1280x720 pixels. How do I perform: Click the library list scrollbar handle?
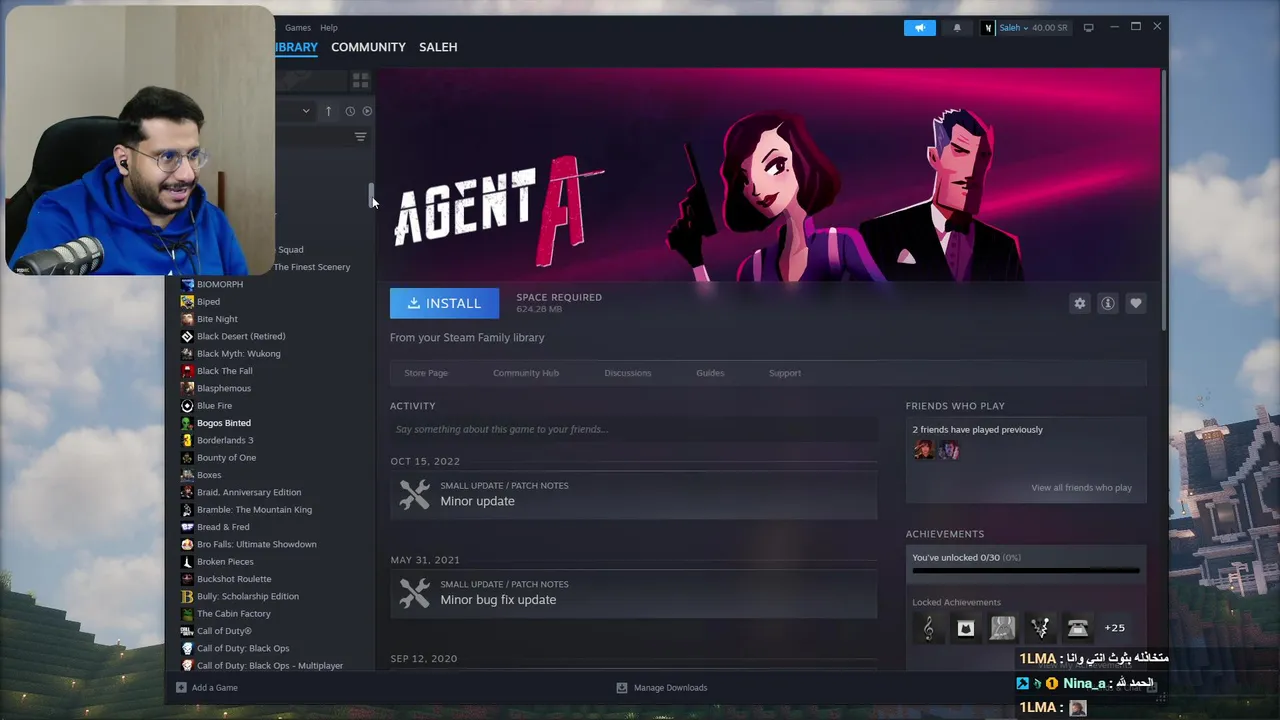point(371,195)
